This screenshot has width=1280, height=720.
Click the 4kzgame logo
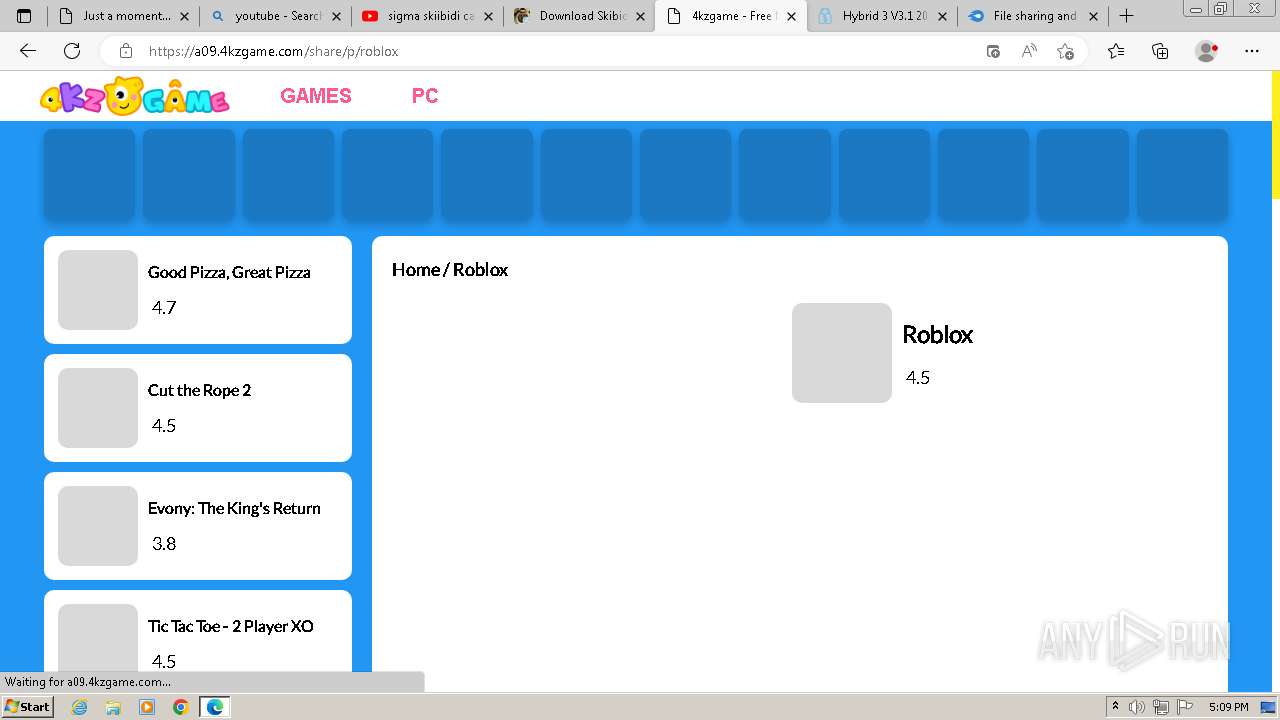click(135, 96)
